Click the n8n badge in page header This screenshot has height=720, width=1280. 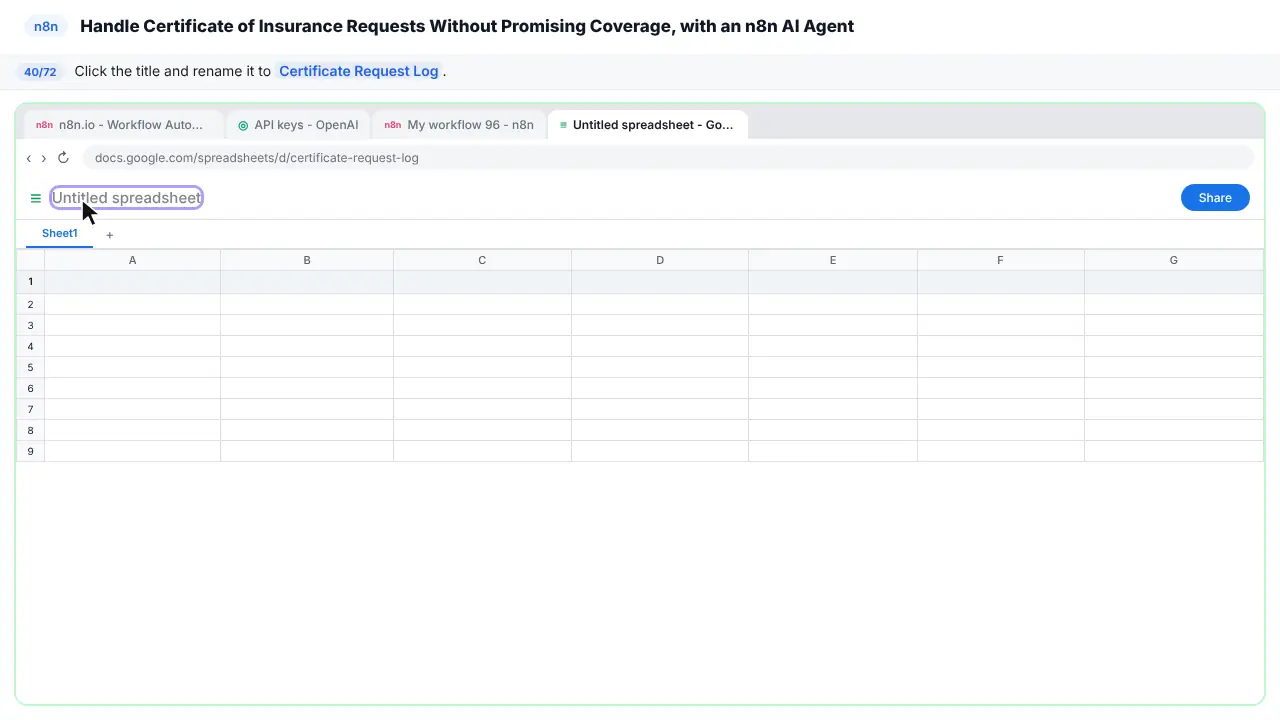(x=46, y=27)
